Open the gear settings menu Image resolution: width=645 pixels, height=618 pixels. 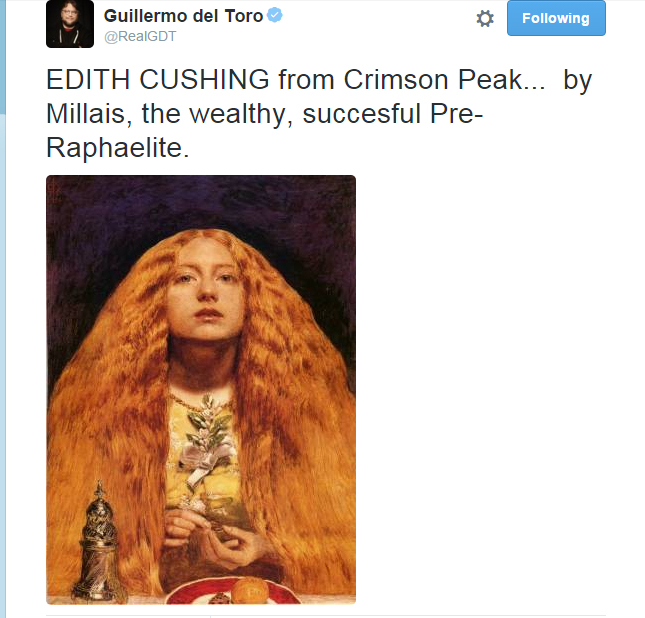pyautogui.click(x=485, y=19)
